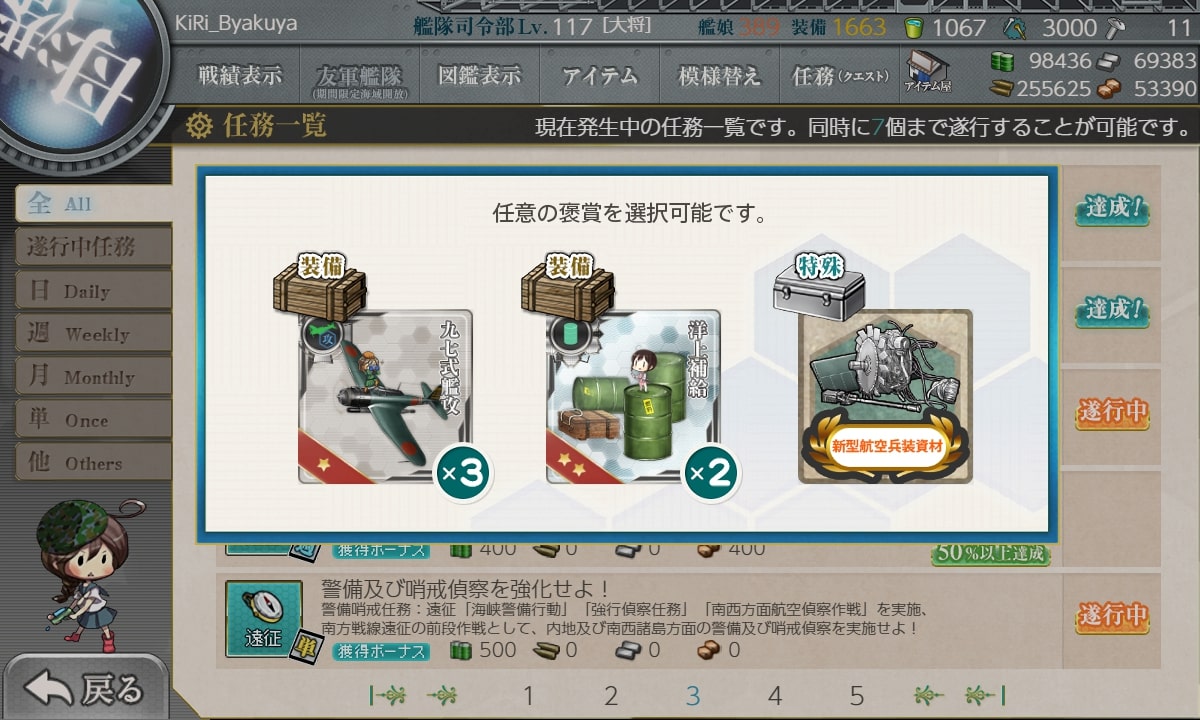The width and height of the screenshot is (1200, 720).
Task: Open the アイテム屋 shop icon
Action: point(928,72)
